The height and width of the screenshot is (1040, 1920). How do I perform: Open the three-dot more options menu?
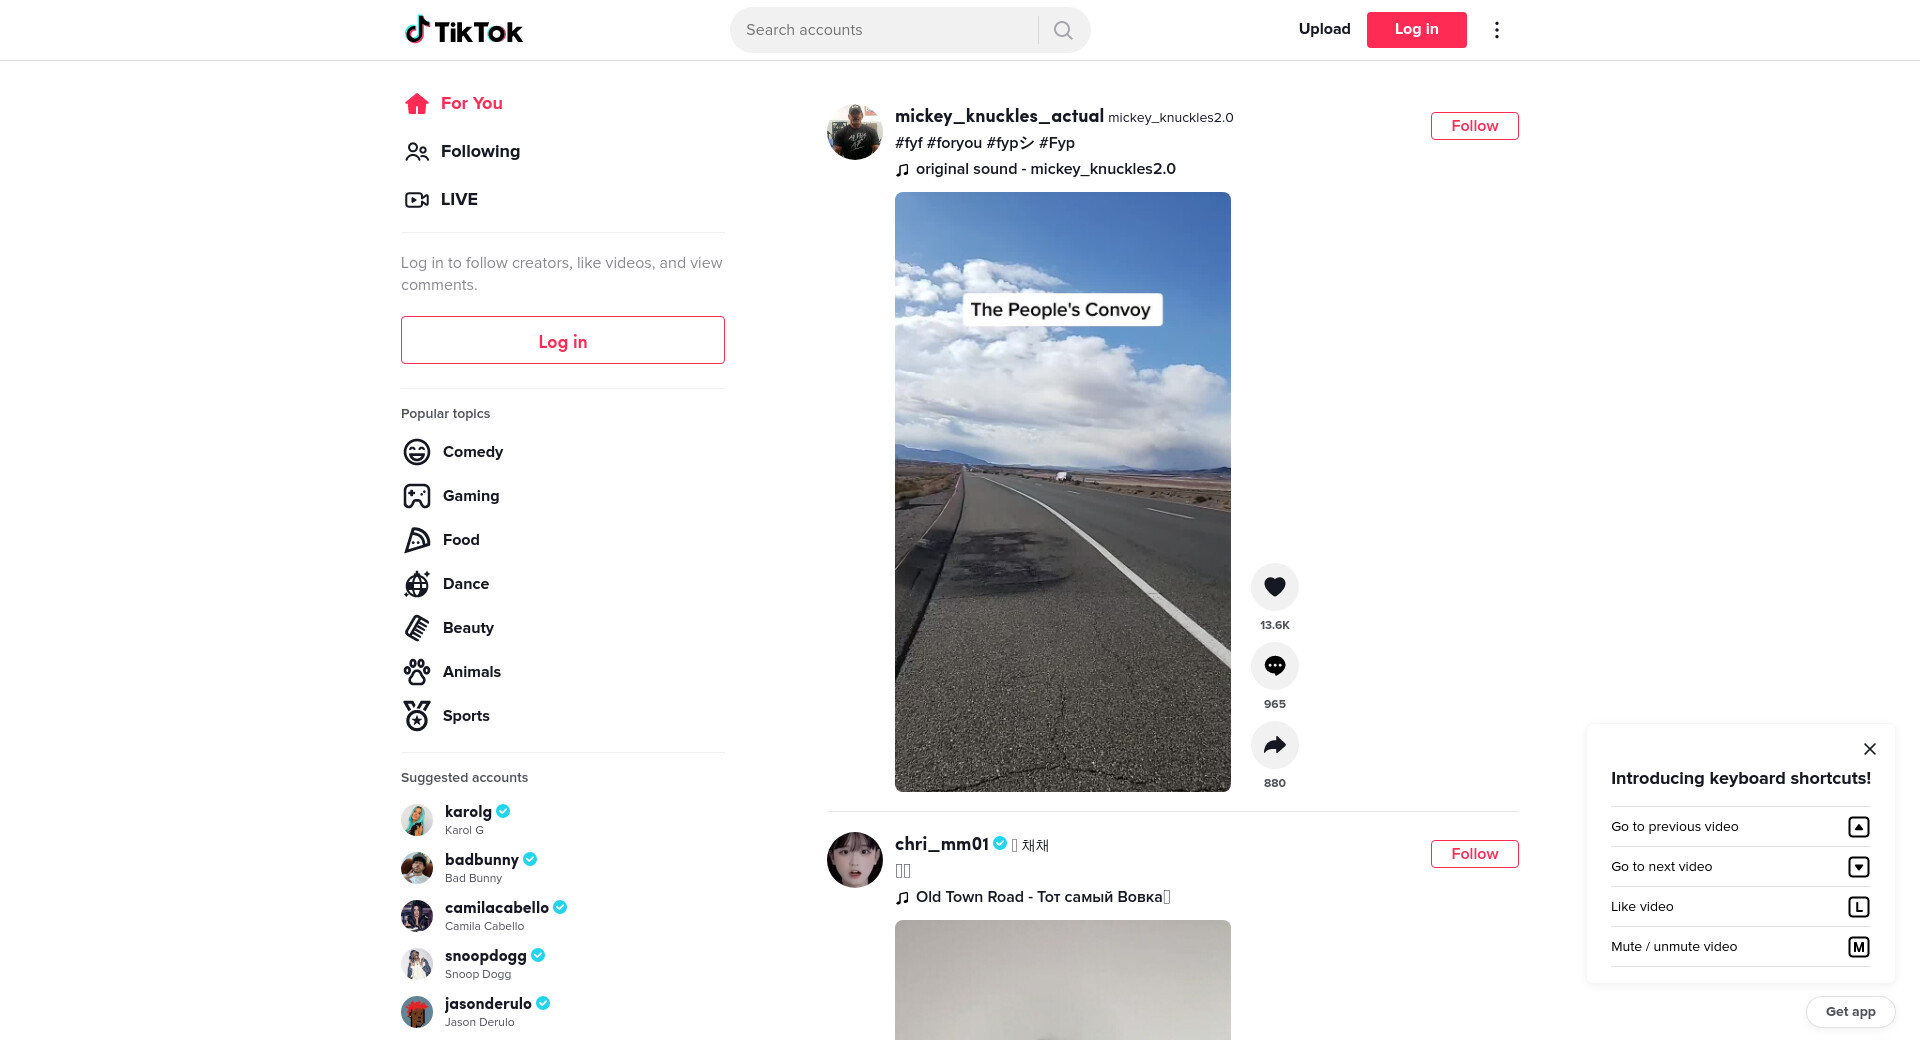(1496, 30)
